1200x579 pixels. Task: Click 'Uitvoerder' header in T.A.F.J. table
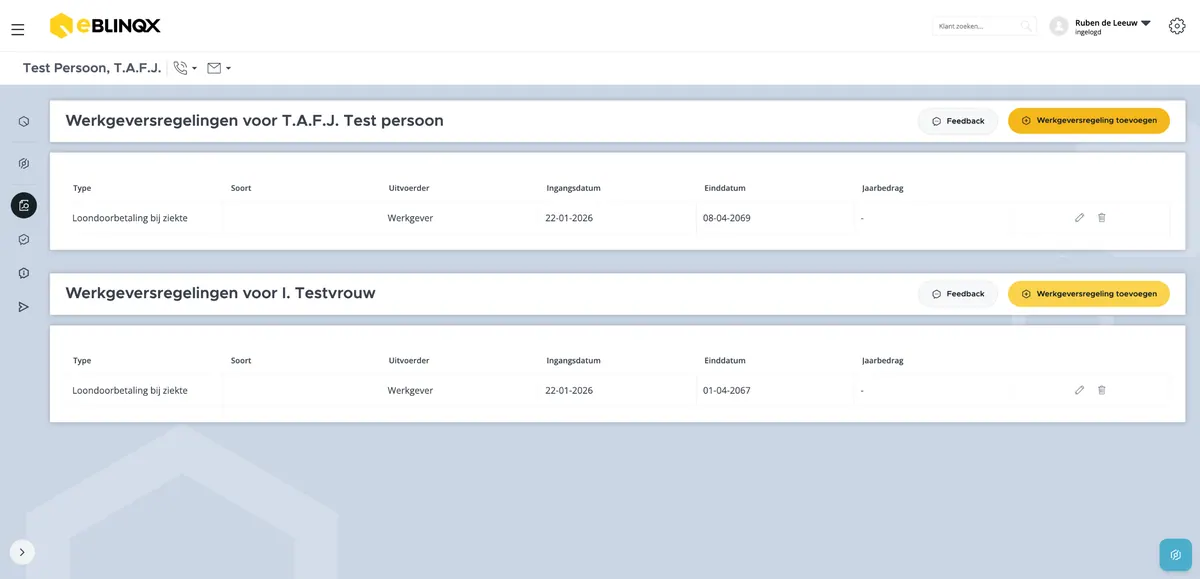409,188
